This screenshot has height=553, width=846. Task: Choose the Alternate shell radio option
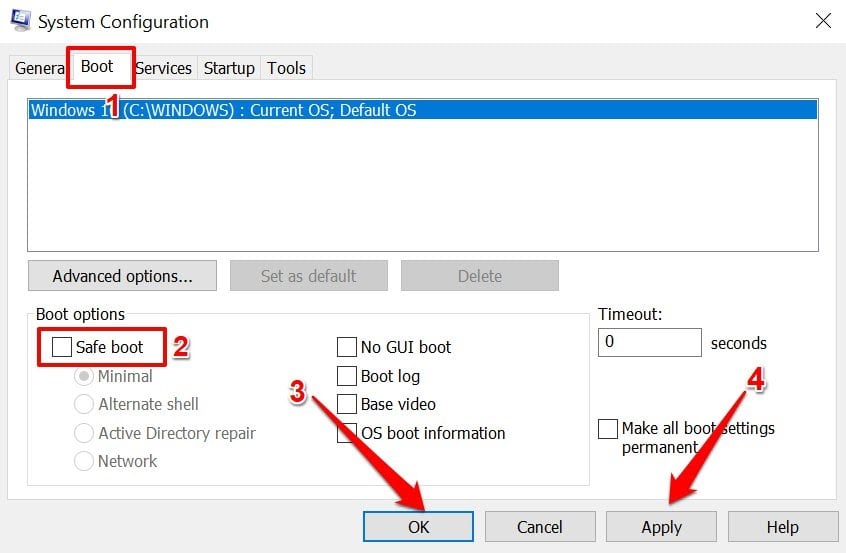tap(84, 404)
